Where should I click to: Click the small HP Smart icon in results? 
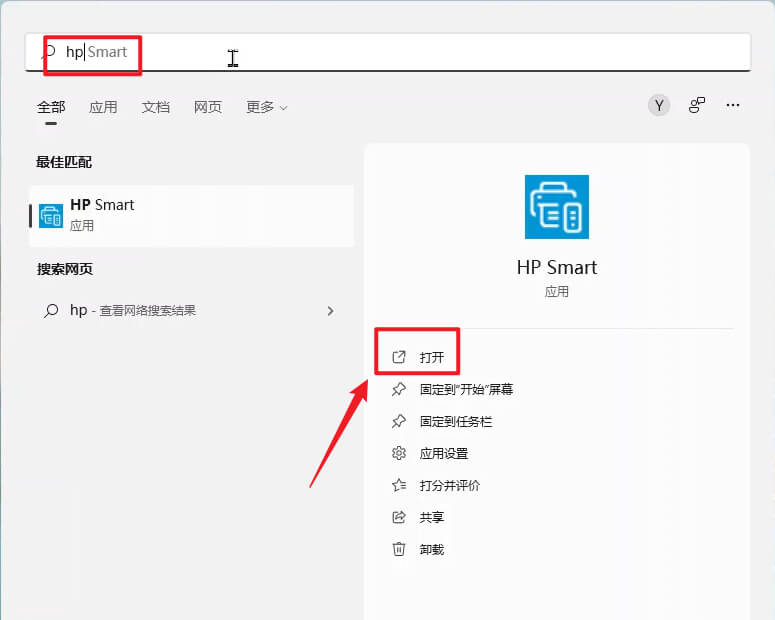tap(51, 216)
